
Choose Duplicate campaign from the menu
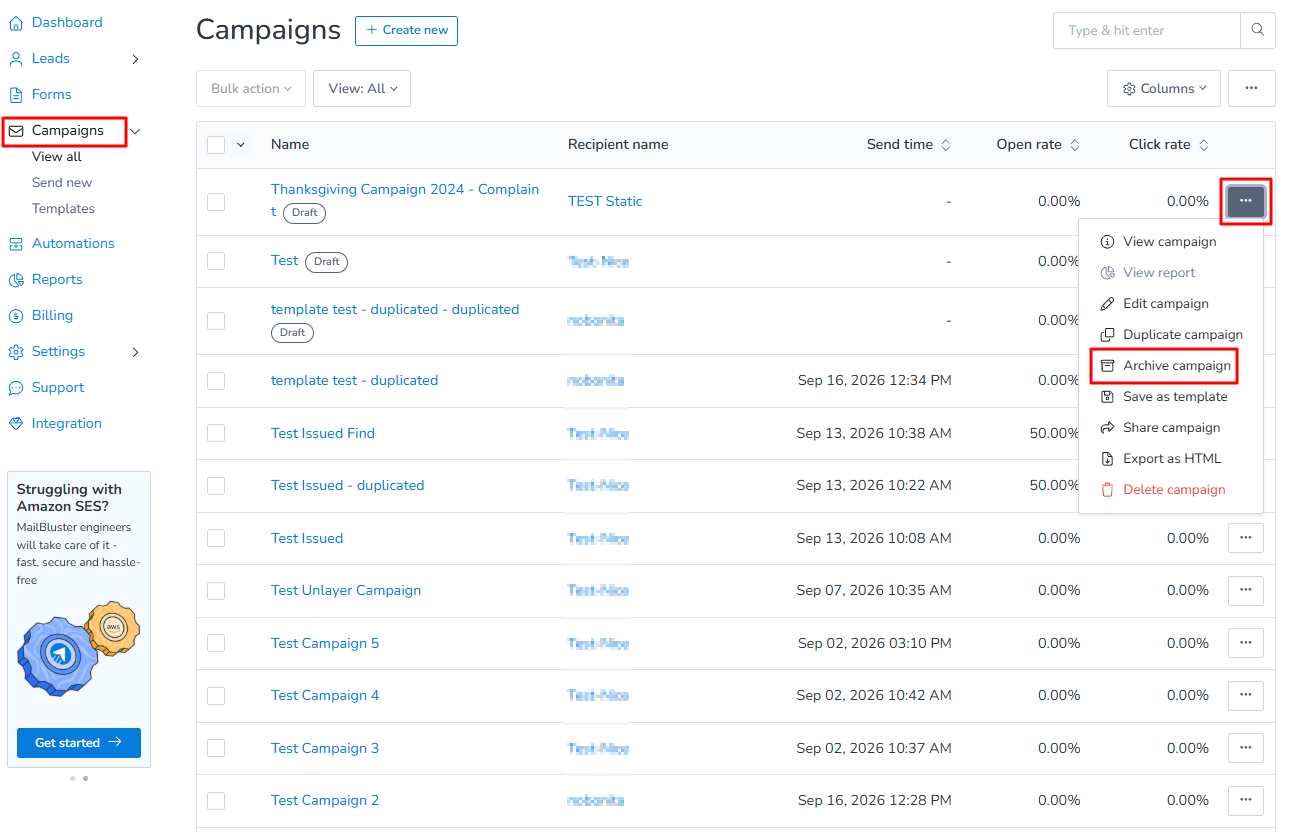pos(1171,335)
